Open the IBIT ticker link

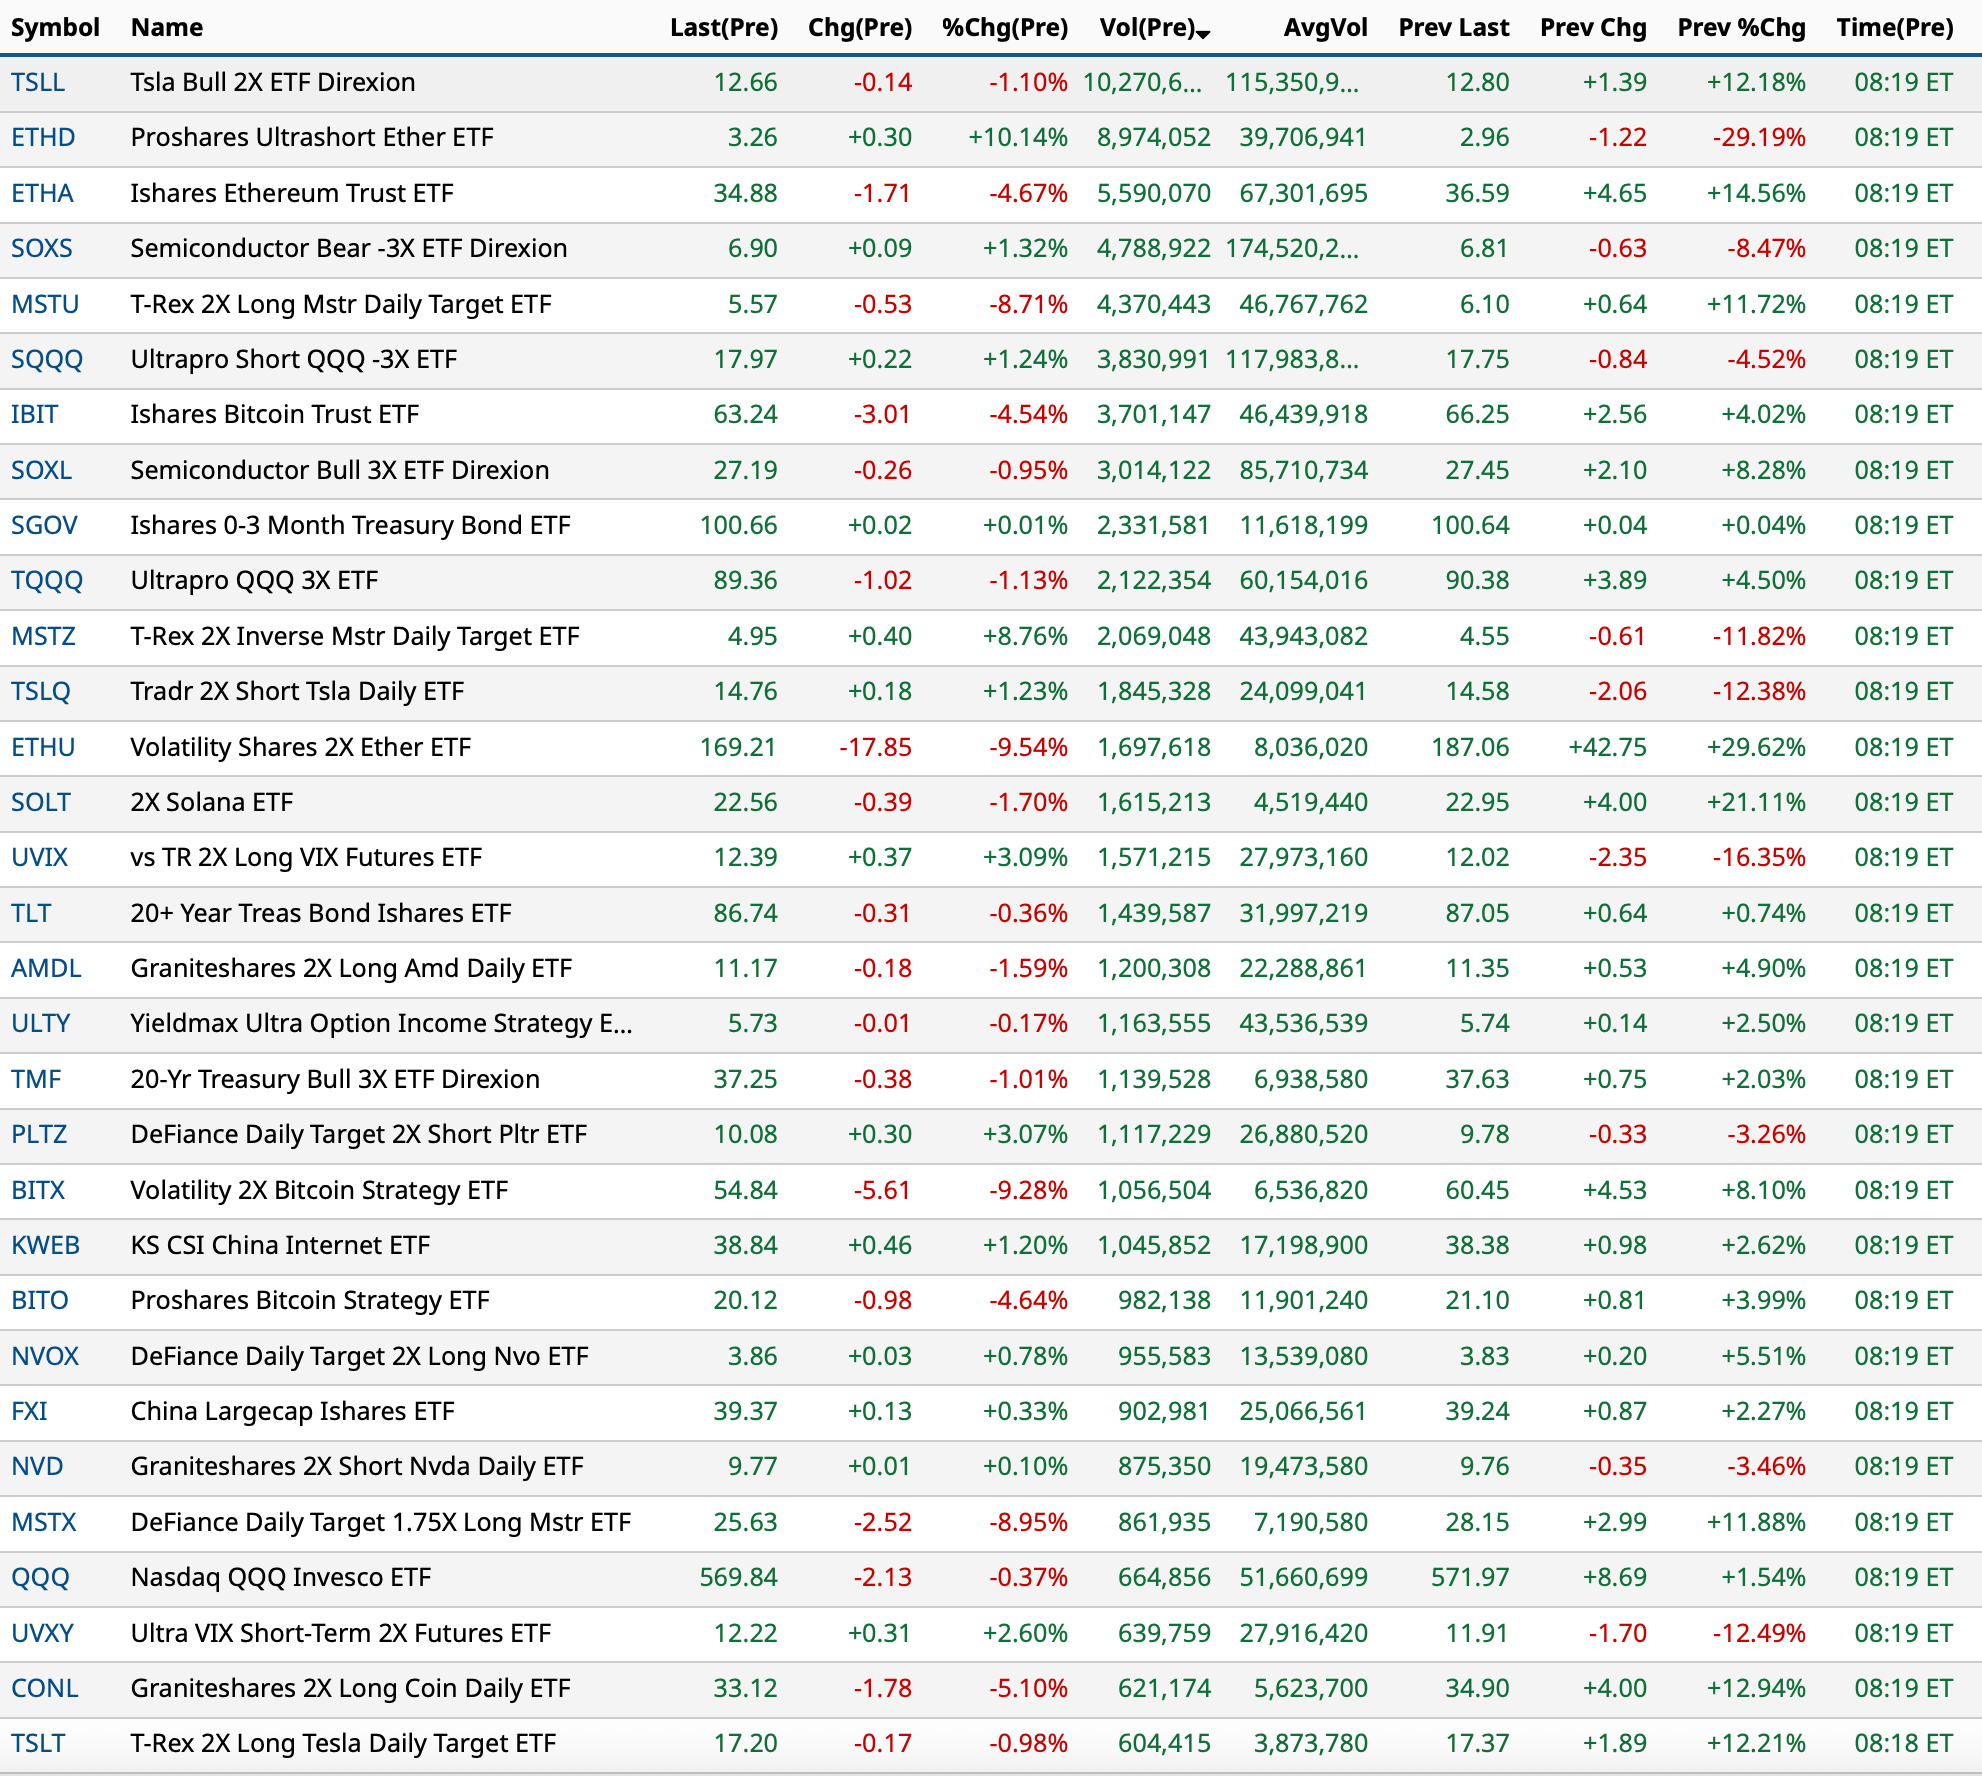pyautogui.click(x=35, y=414)
